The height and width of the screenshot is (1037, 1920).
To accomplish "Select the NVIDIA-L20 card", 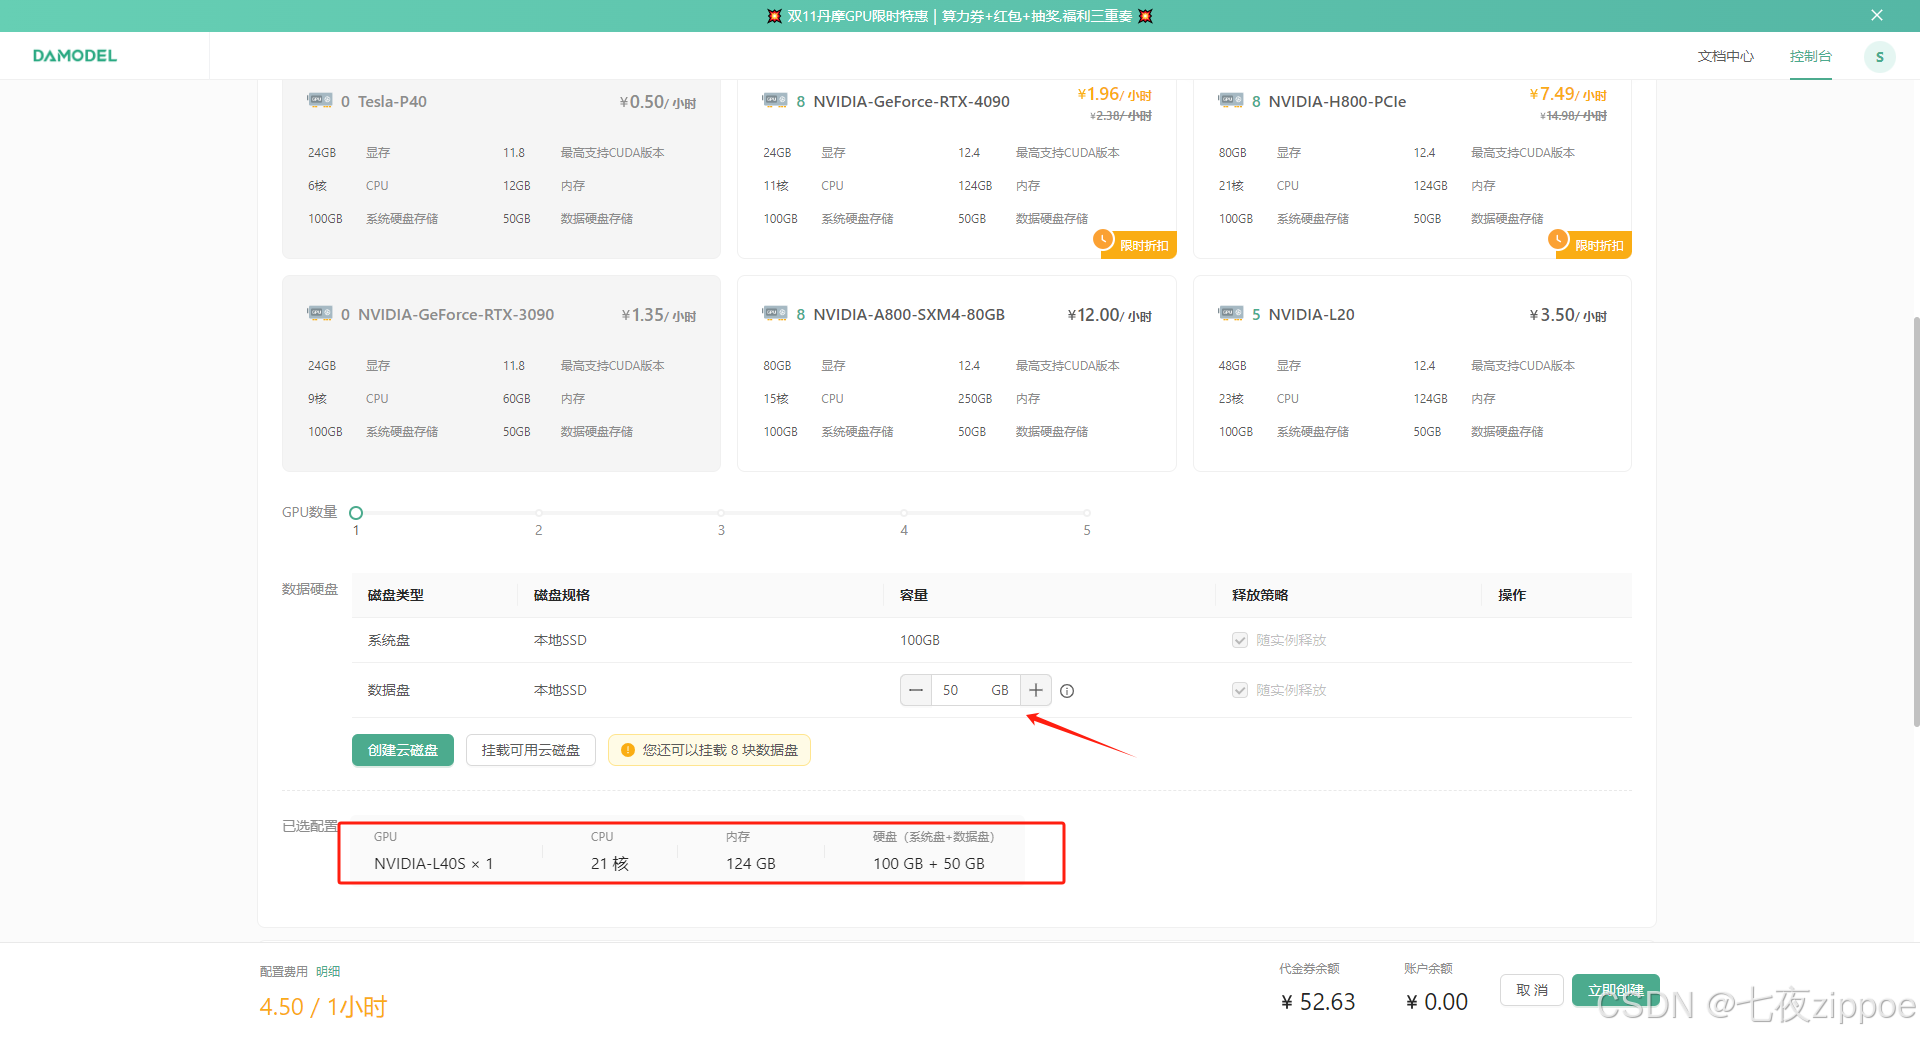I will pos(1412,373).
